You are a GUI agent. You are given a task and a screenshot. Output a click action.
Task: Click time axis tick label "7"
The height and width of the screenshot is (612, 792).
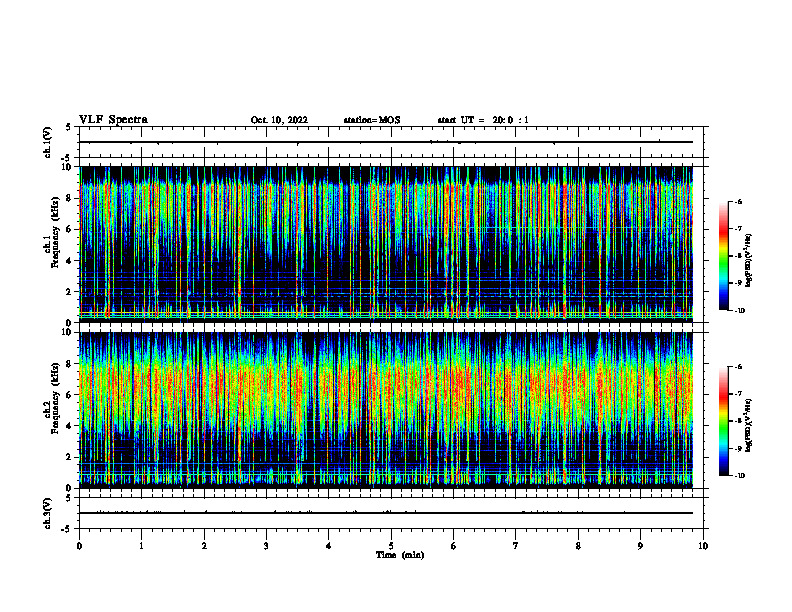pyautogui.click(x=516, y=546)
